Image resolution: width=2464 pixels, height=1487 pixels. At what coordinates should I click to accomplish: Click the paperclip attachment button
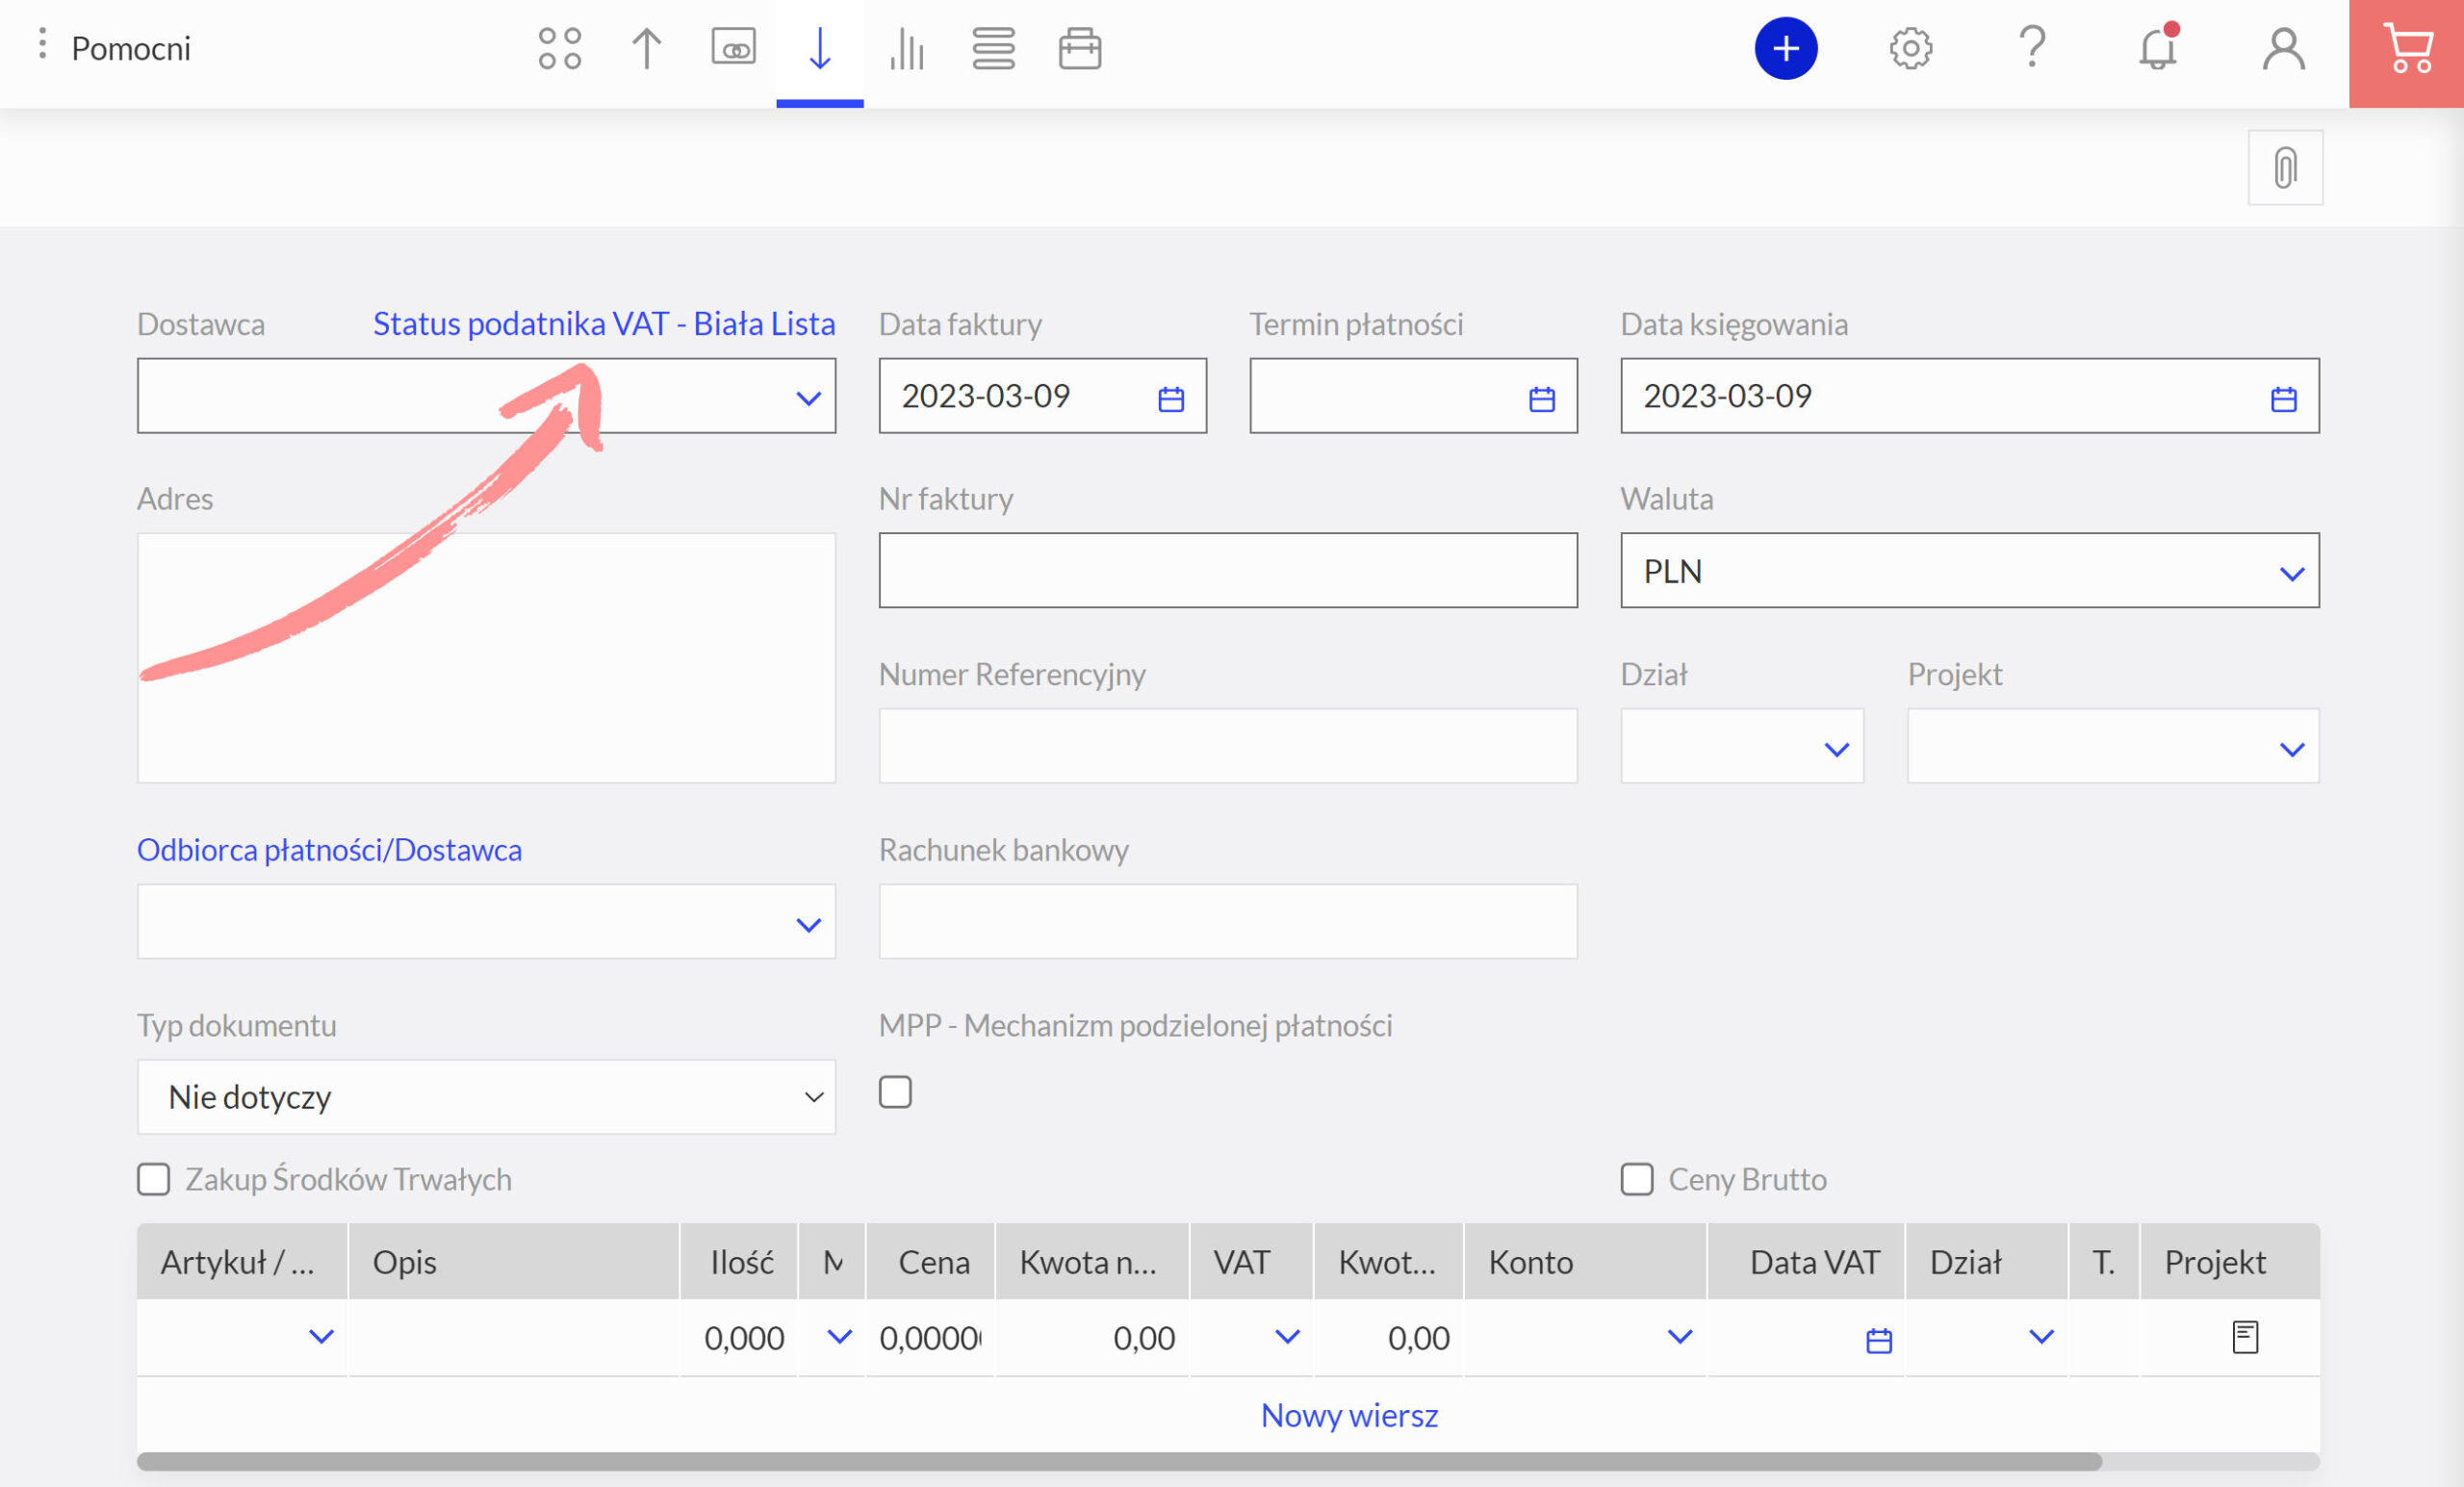pos(2285,167)
